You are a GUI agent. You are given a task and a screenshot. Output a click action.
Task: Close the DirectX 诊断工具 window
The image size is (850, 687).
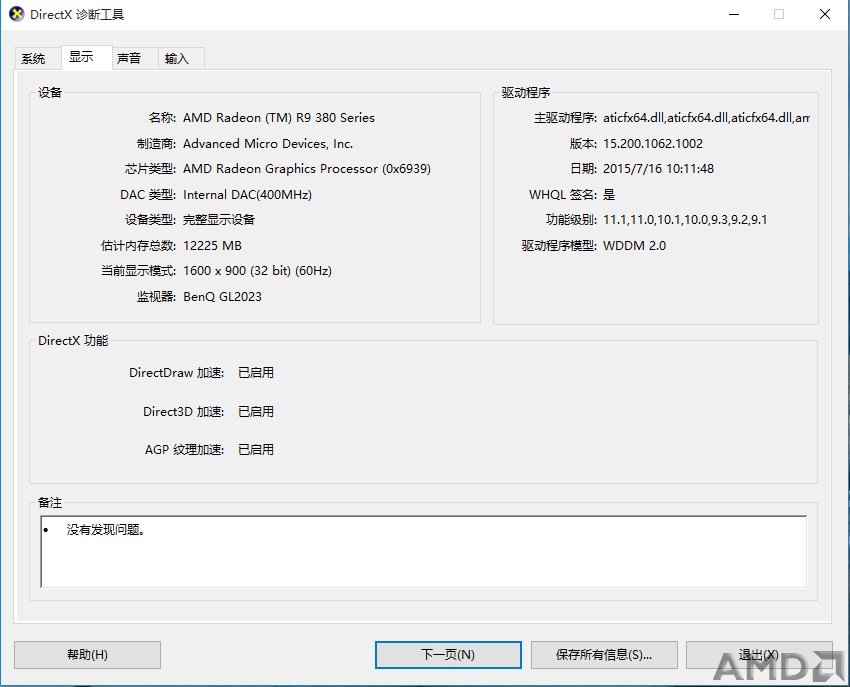click(x=825, y=15)
